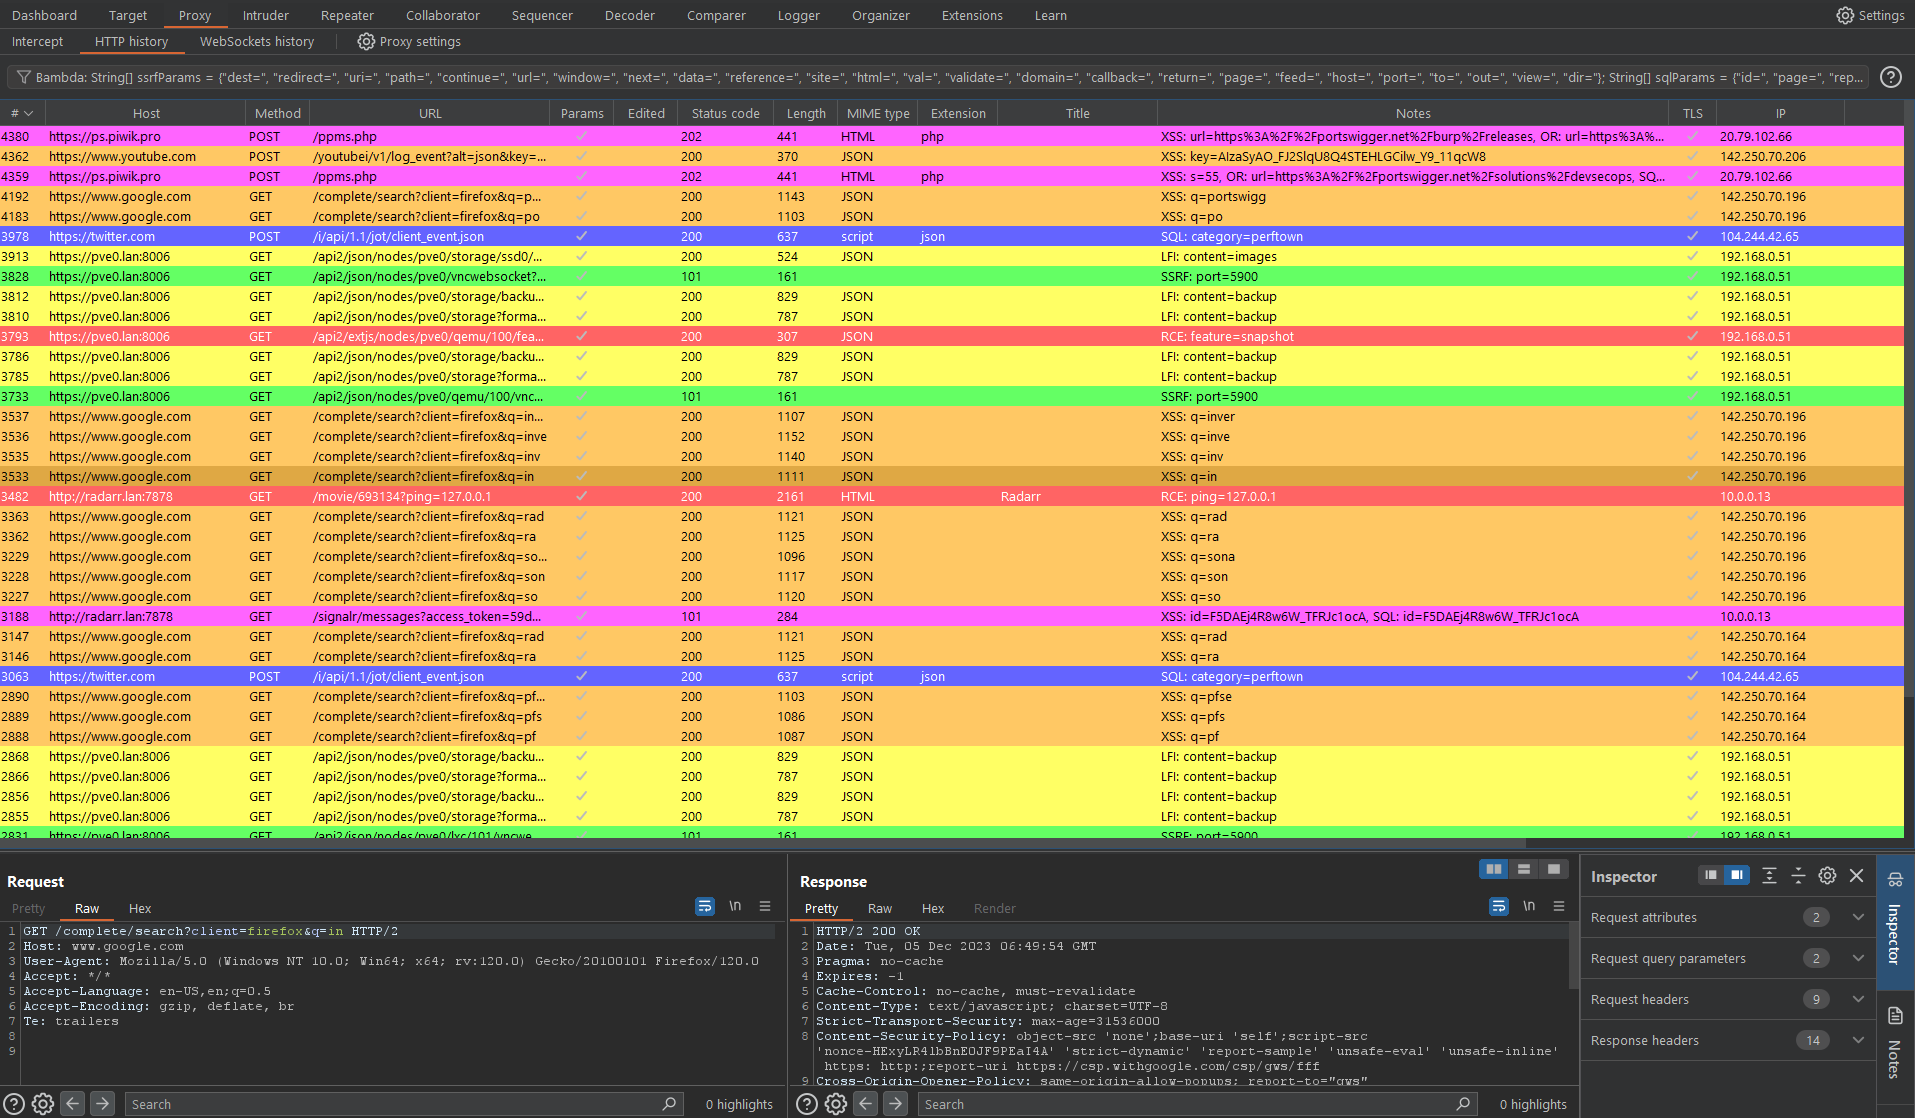Open Request panel help icon

pos(14,1104)
